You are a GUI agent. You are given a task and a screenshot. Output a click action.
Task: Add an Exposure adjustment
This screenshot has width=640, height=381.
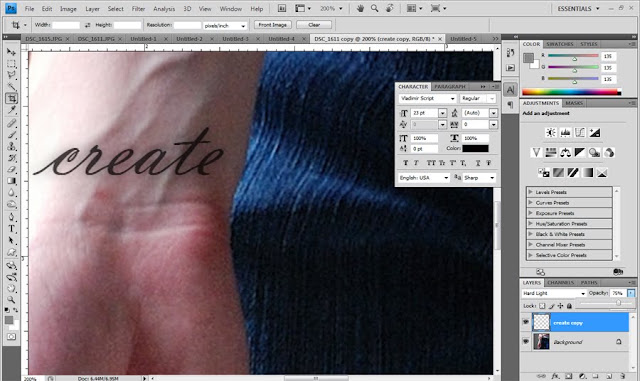click(x=595, y=132)
